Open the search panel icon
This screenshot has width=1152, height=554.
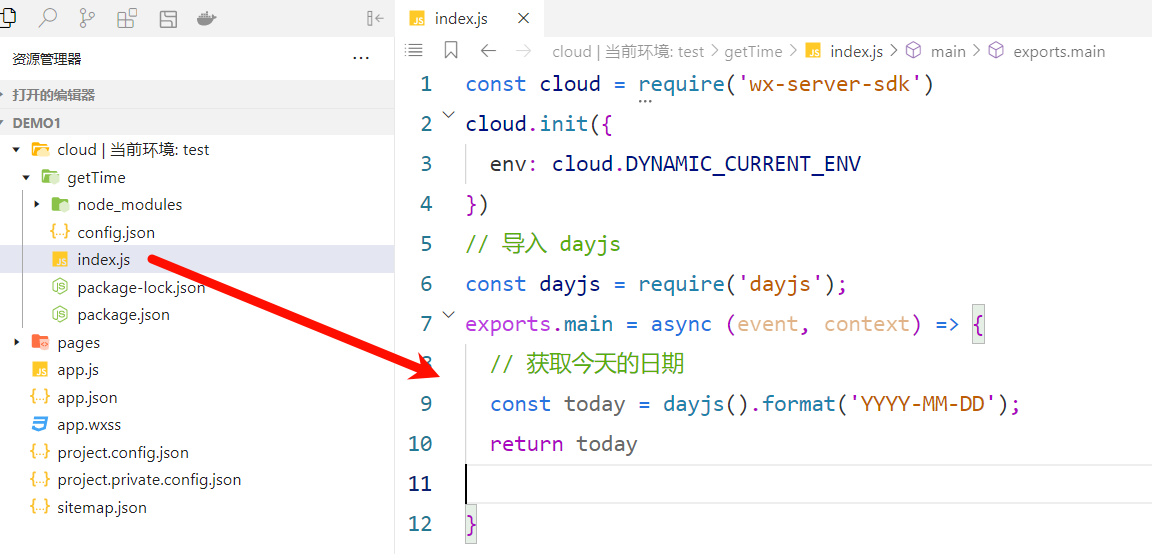click(x=48, y=18)
